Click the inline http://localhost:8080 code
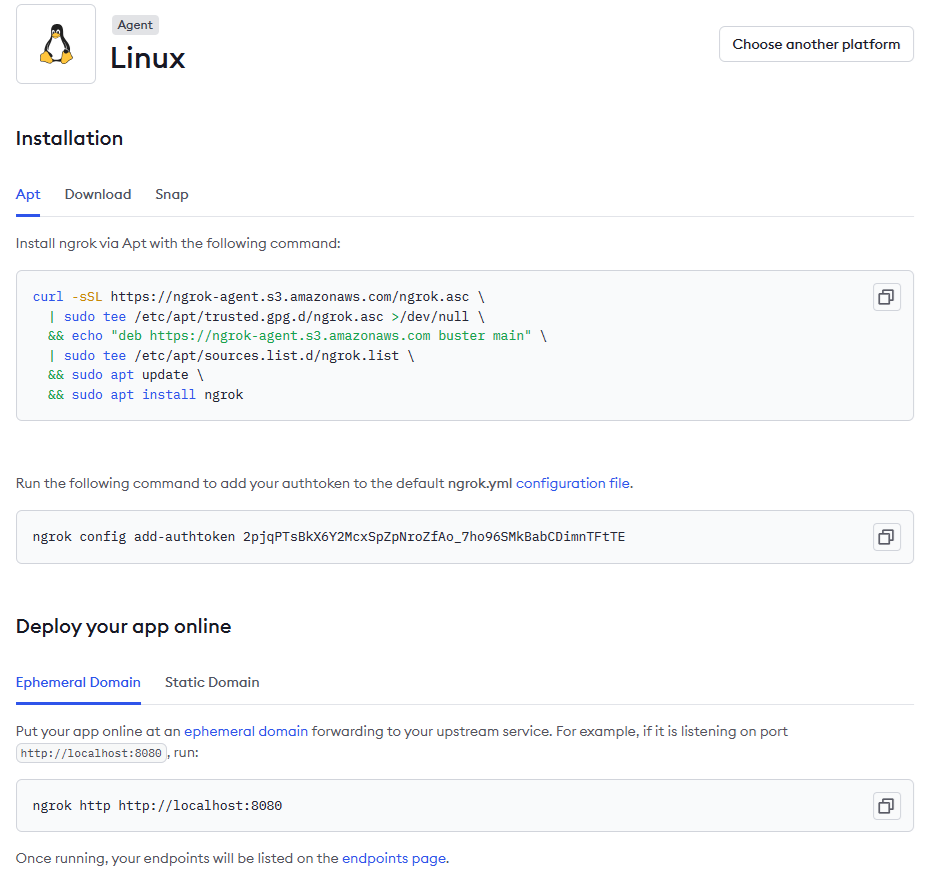The width and height of the screenshot is (934, 880). click(x=91, y=753)
